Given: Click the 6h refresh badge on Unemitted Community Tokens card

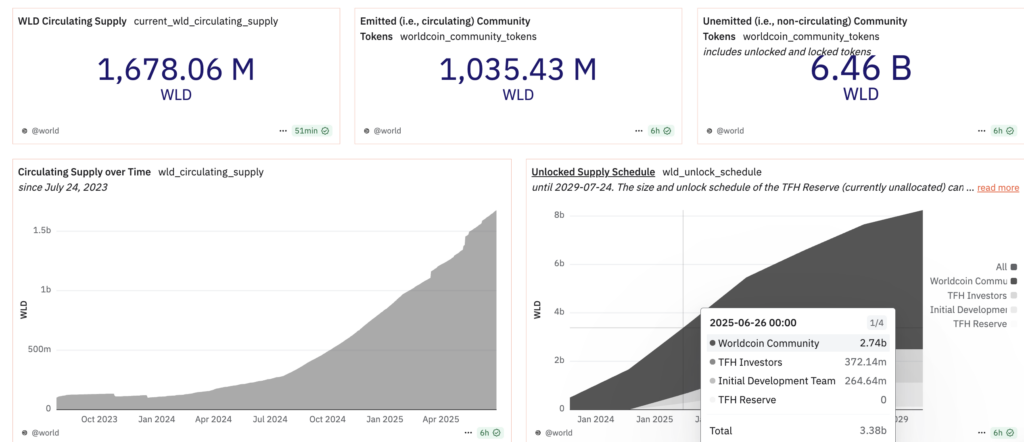Looking at the screenshot, I should 1003,131.
